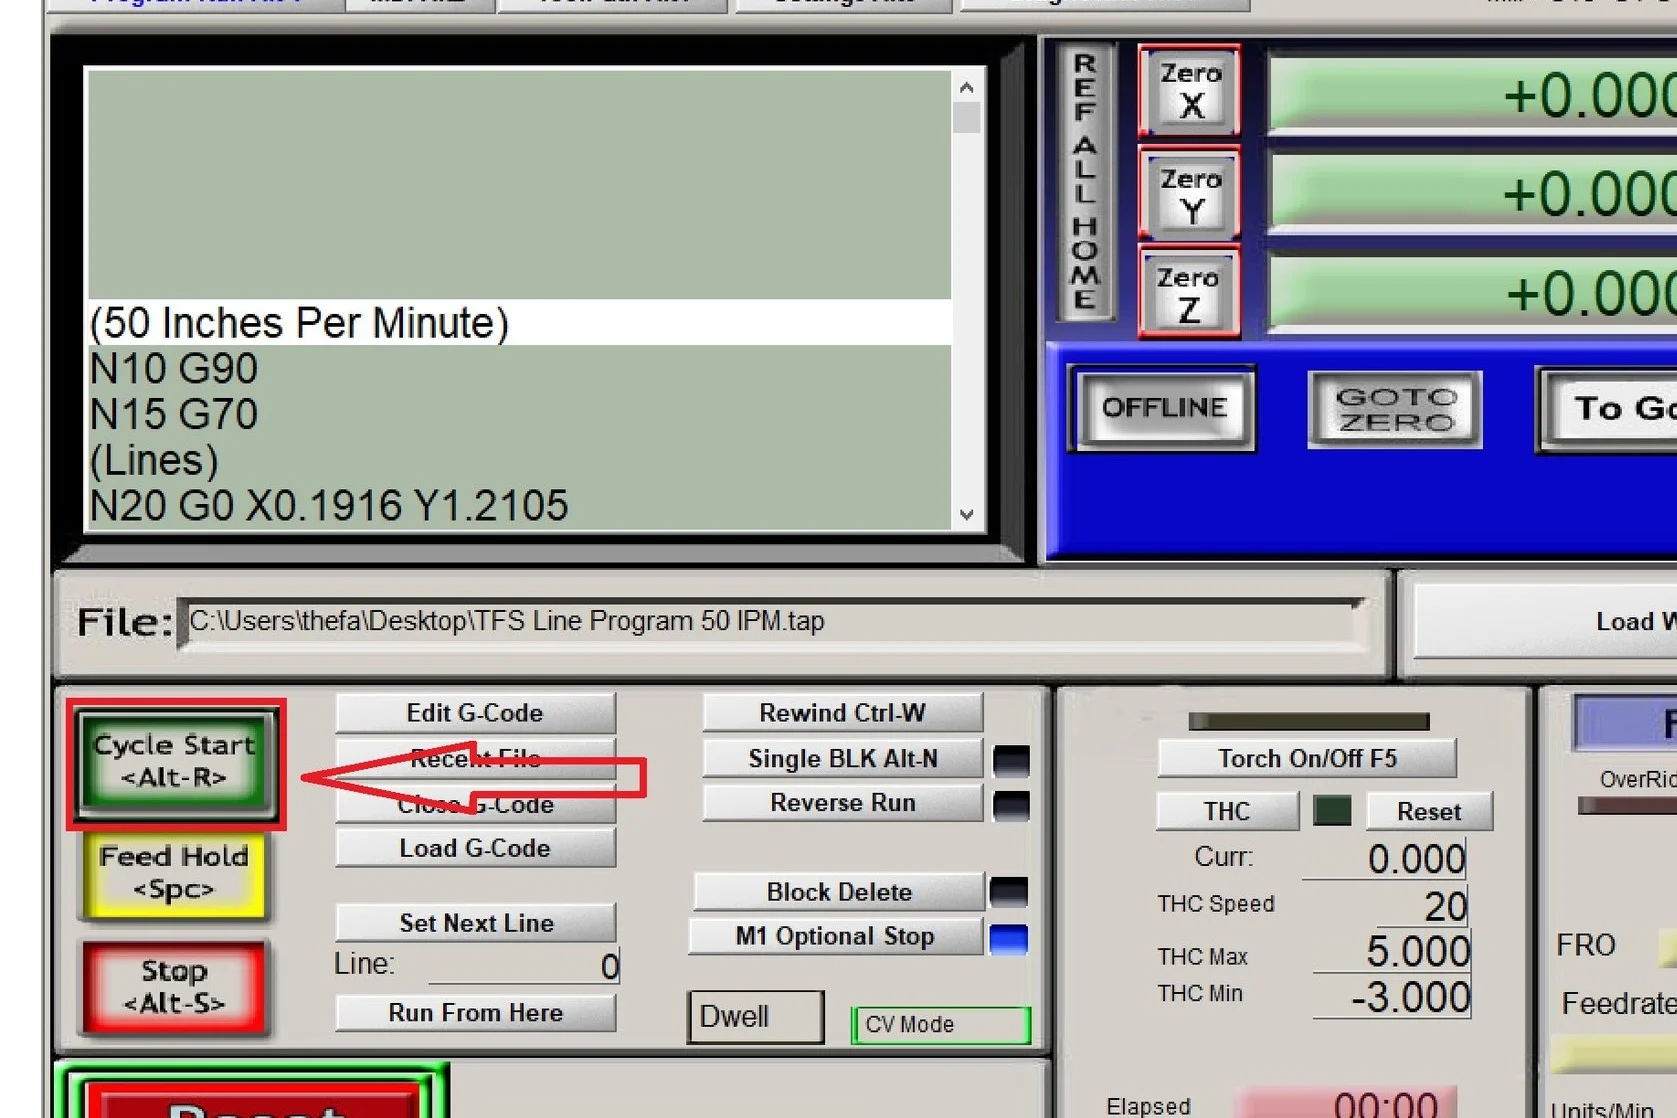
Task: Click the green THC status LED
Action: coord(1332,811)
